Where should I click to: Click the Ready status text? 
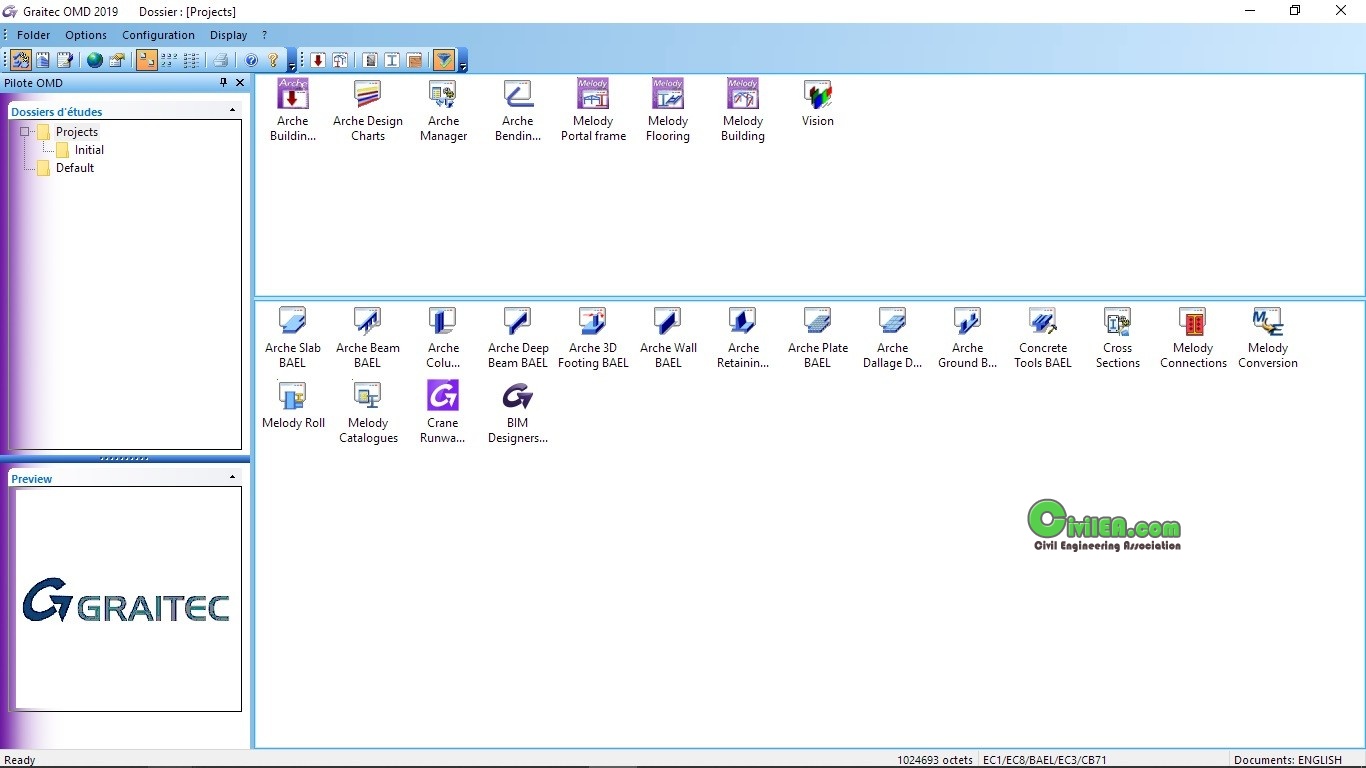[20, 760]
